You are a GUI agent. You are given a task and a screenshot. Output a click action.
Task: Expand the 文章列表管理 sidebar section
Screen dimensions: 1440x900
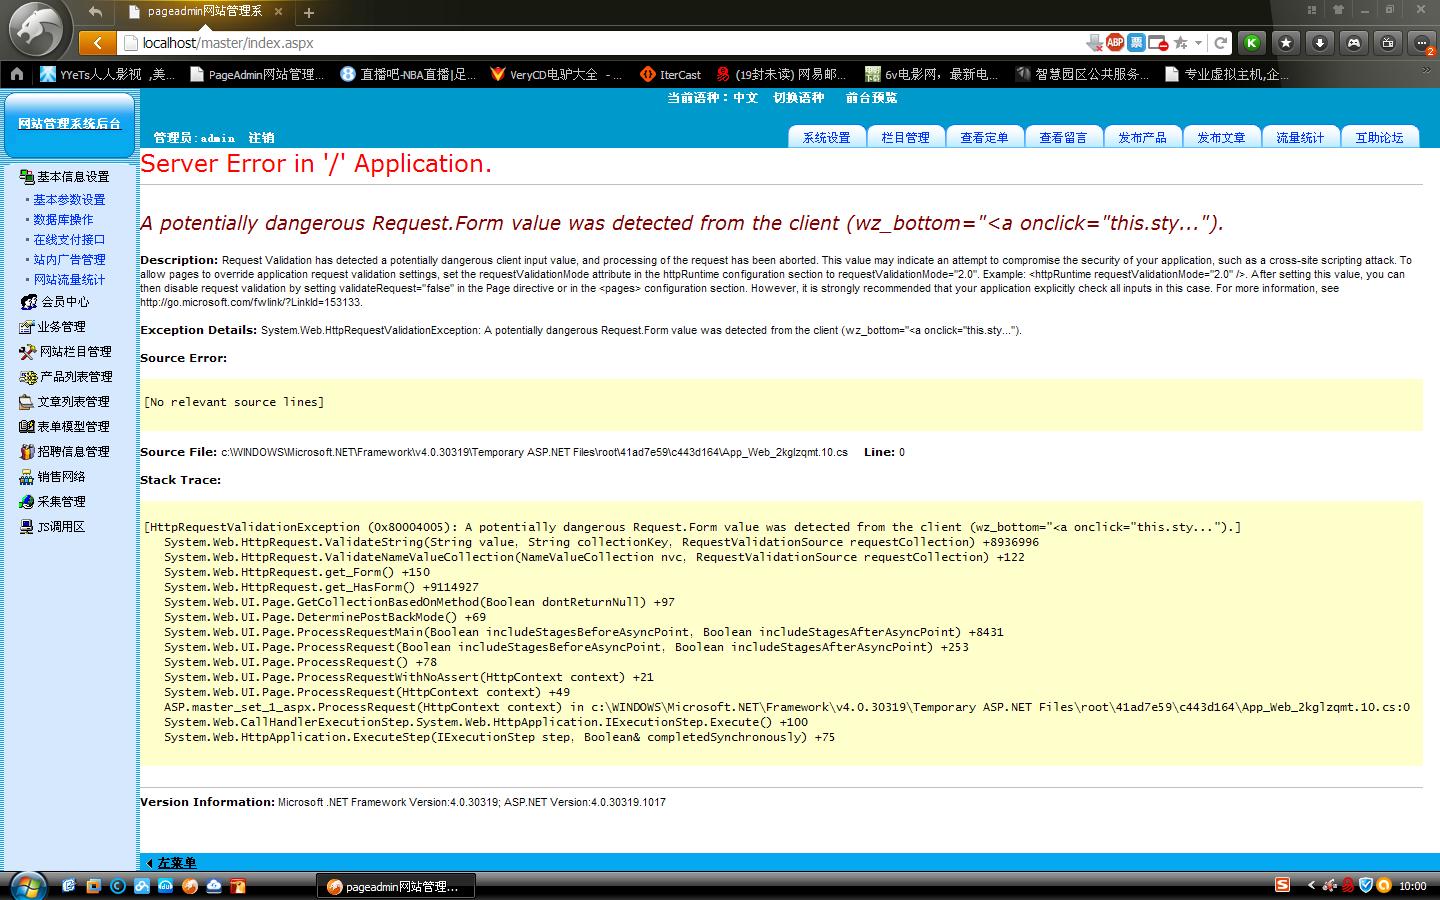[x=73, y=402]
